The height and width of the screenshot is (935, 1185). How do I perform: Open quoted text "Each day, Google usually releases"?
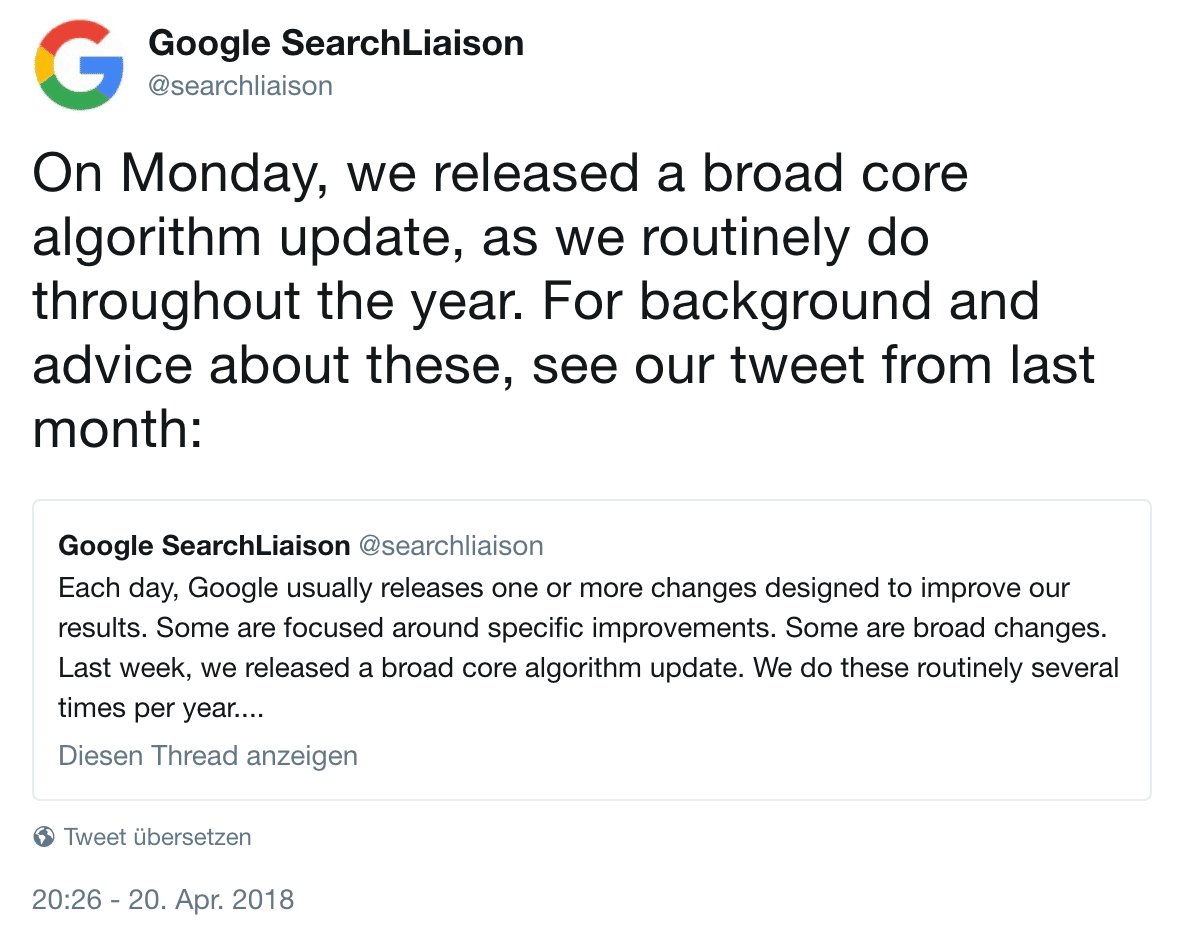[x=564, y=588]
